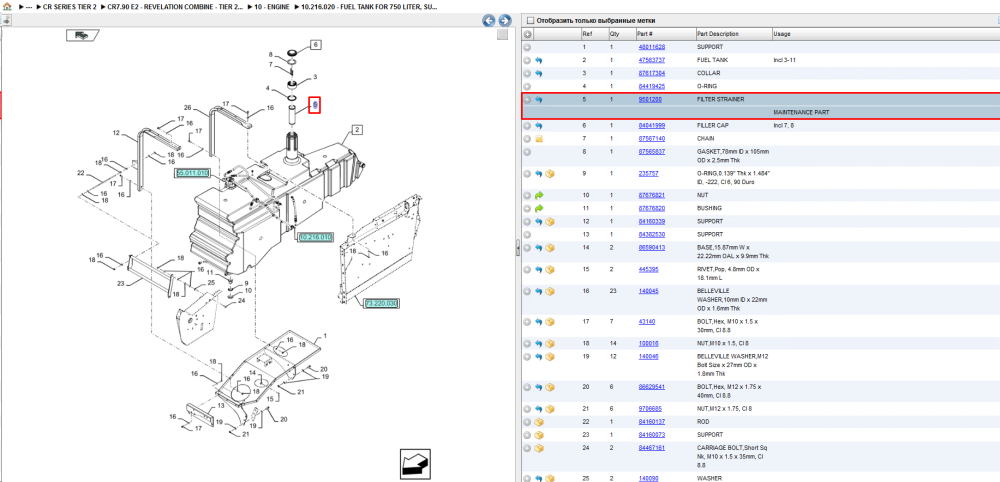Click the package icon for SUPPORT 84160073
Screen dimensions: 1000x482
pos(538,435)
